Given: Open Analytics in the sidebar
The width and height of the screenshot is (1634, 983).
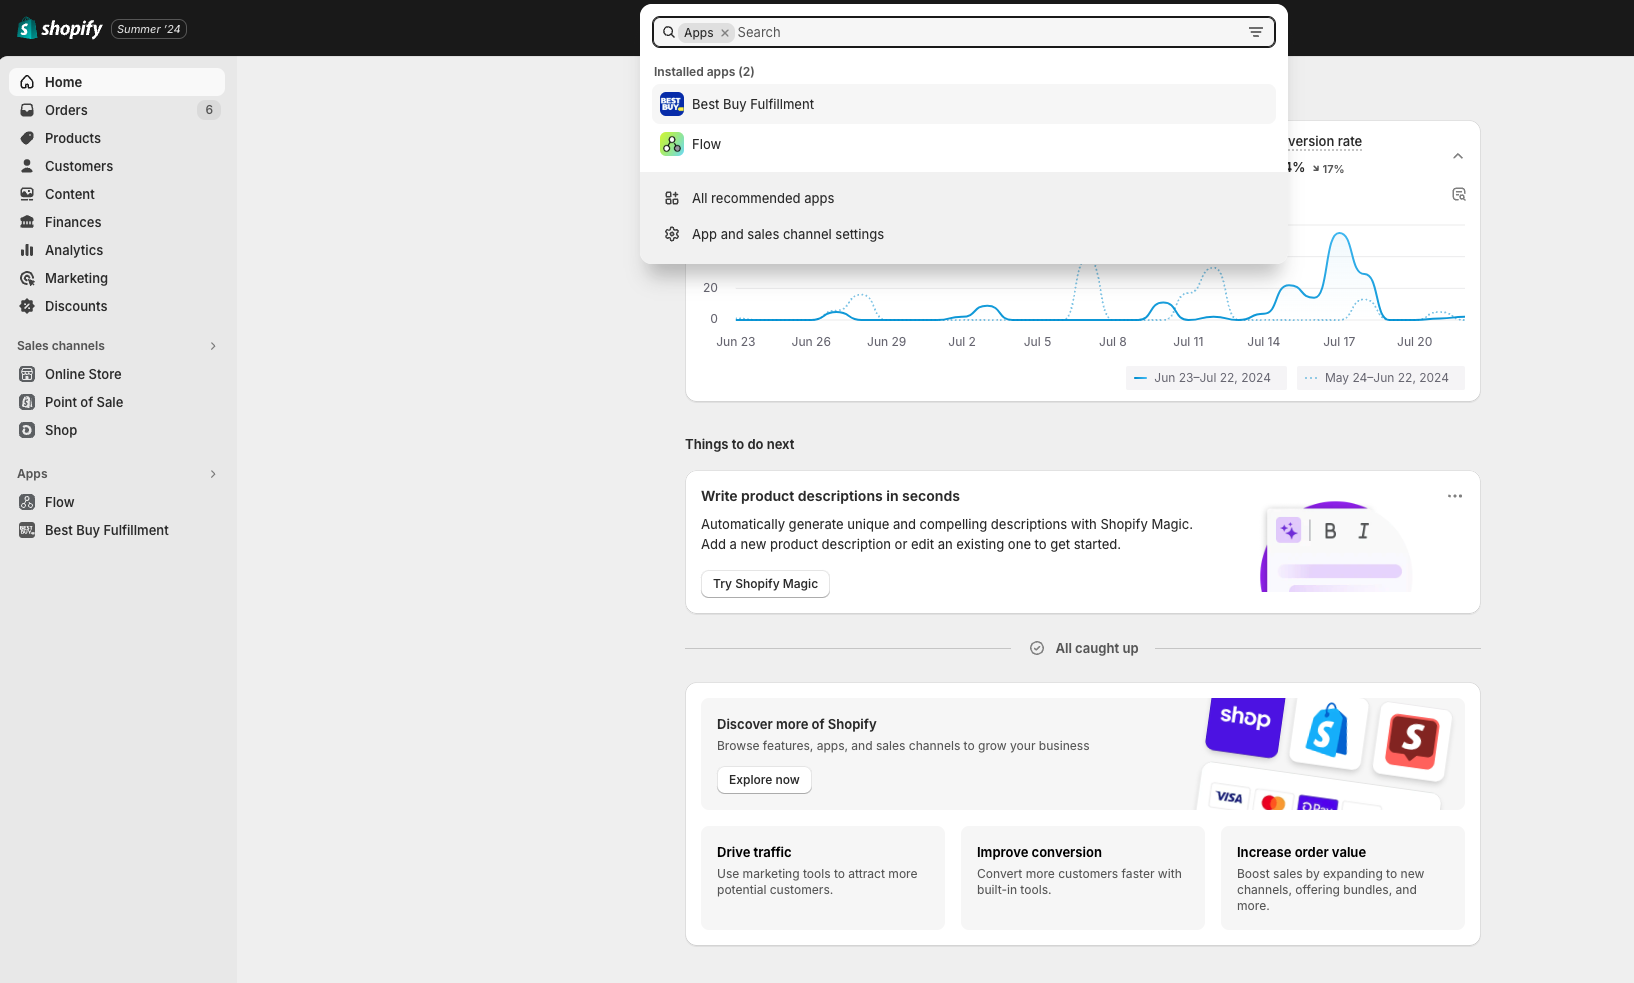Looking at the screenshot, I should [x=117, y=250].
